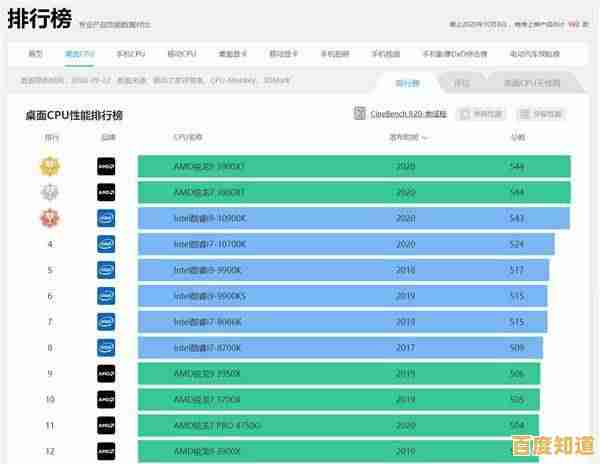Click the gold medal rank 1 icon
The image size is (600, 464).
coord(49,166)
